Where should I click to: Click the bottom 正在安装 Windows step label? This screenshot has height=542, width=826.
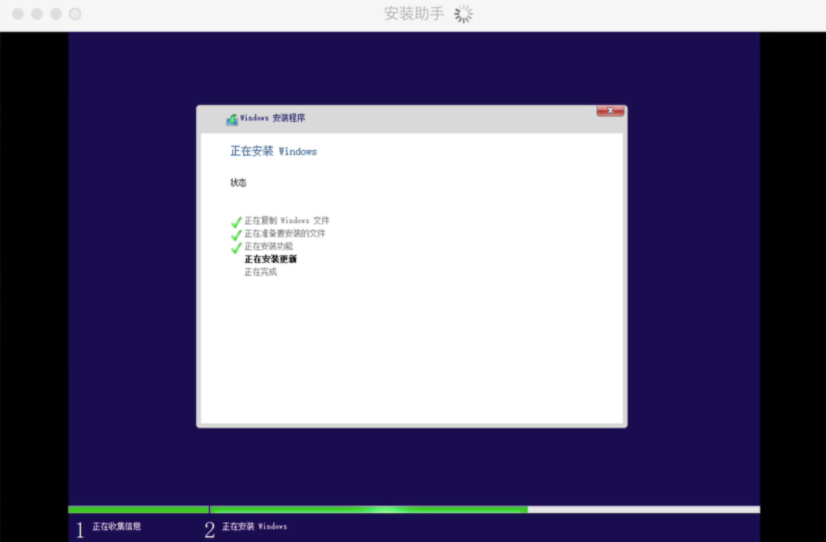254,526
